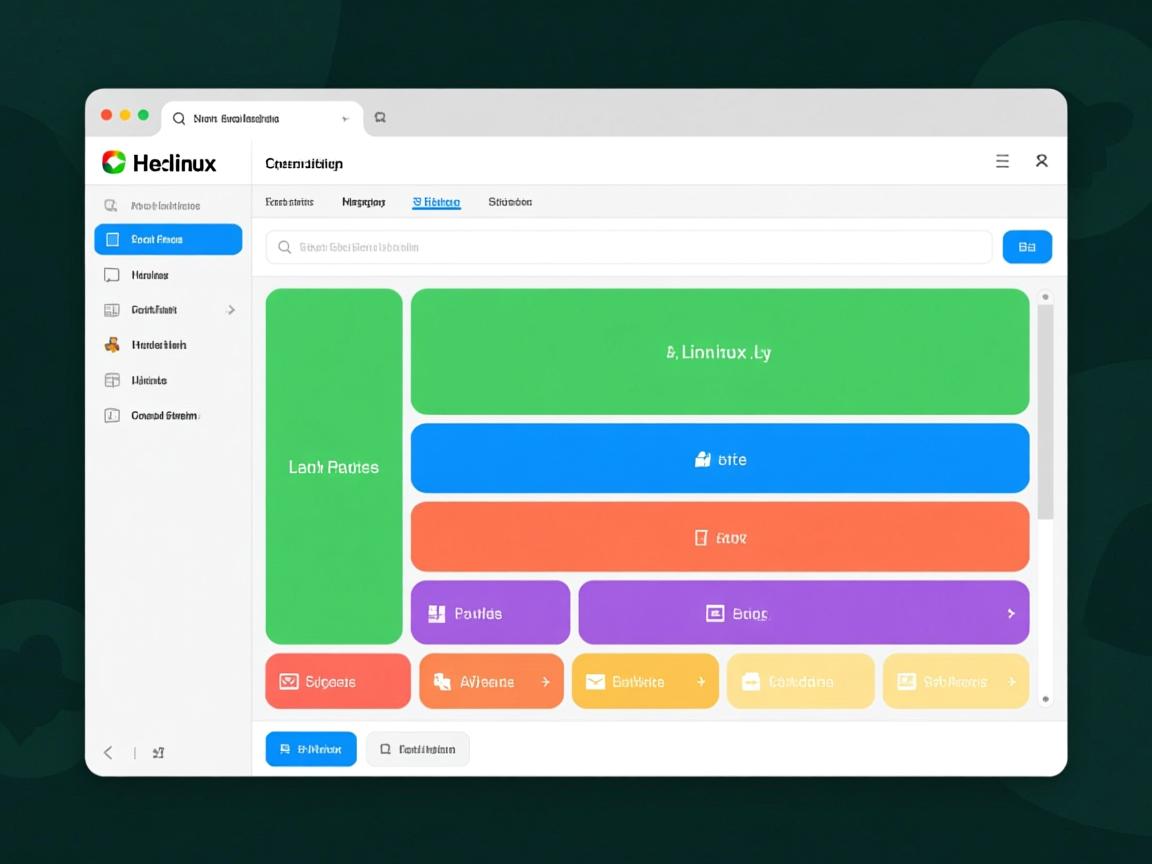Switch to the underlined blue tab
Screen dimensions: 1152x864
coord(436,202)
